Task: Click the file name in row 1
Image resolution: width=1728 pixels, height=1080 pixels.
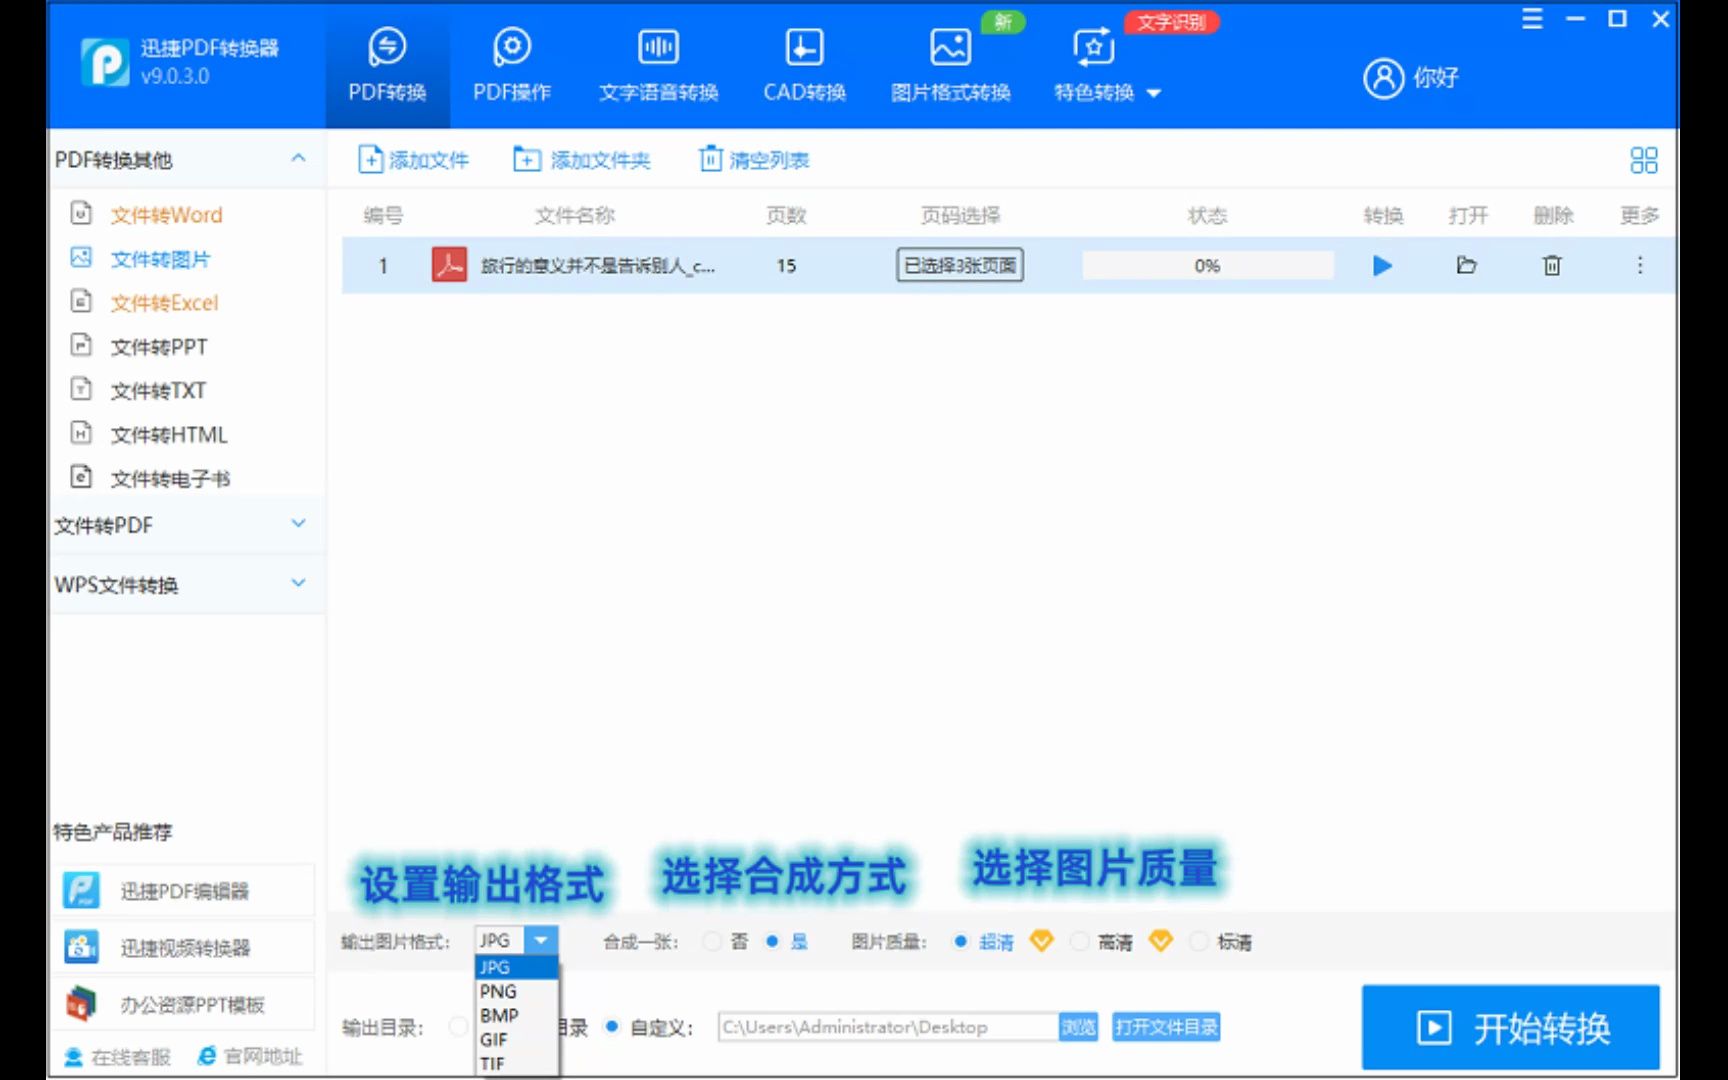Action: 597,266
